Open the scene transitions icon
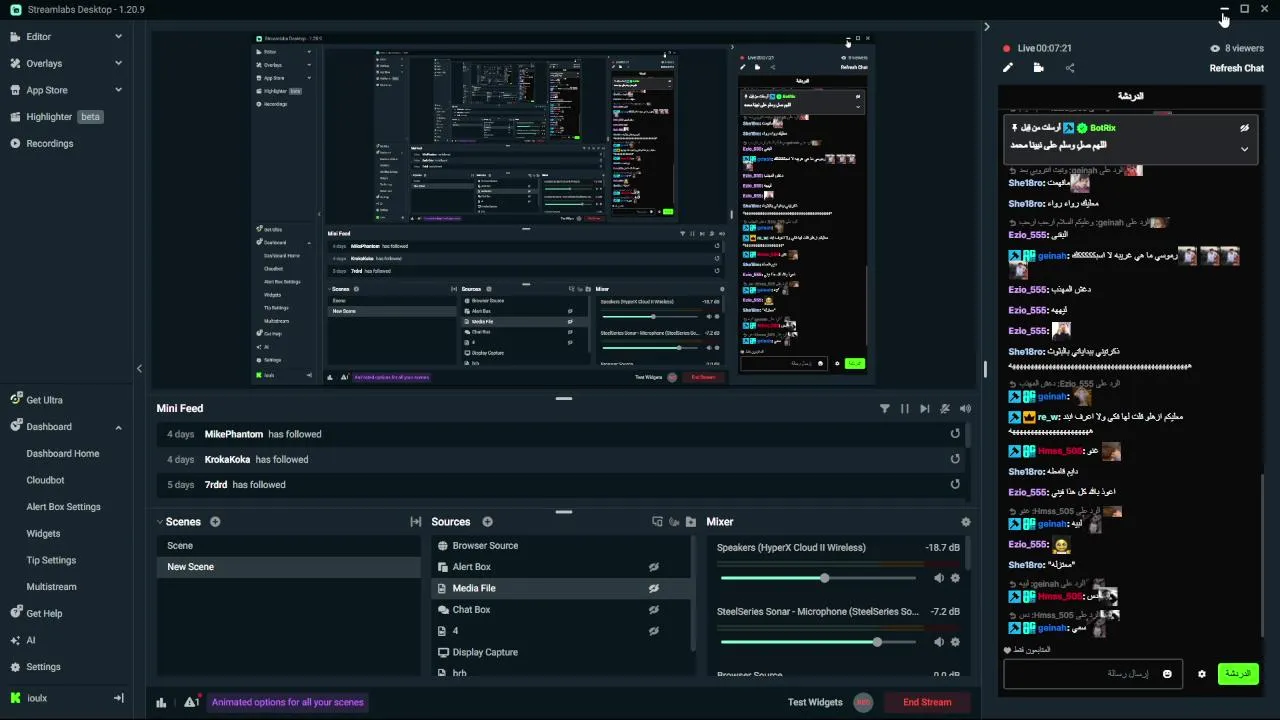This screenshot has width=1280, height=720. click(416, 522)
